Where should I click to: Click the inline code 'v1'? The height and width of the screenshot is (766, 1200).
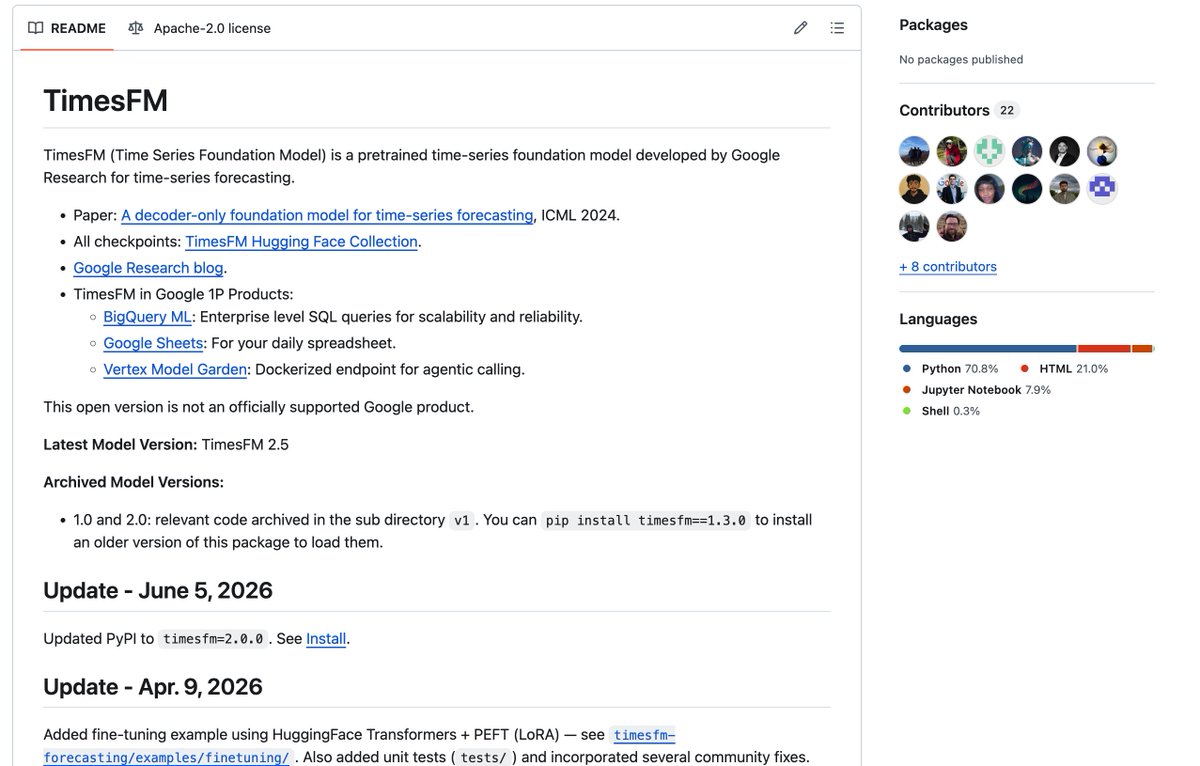coord(461,521)
